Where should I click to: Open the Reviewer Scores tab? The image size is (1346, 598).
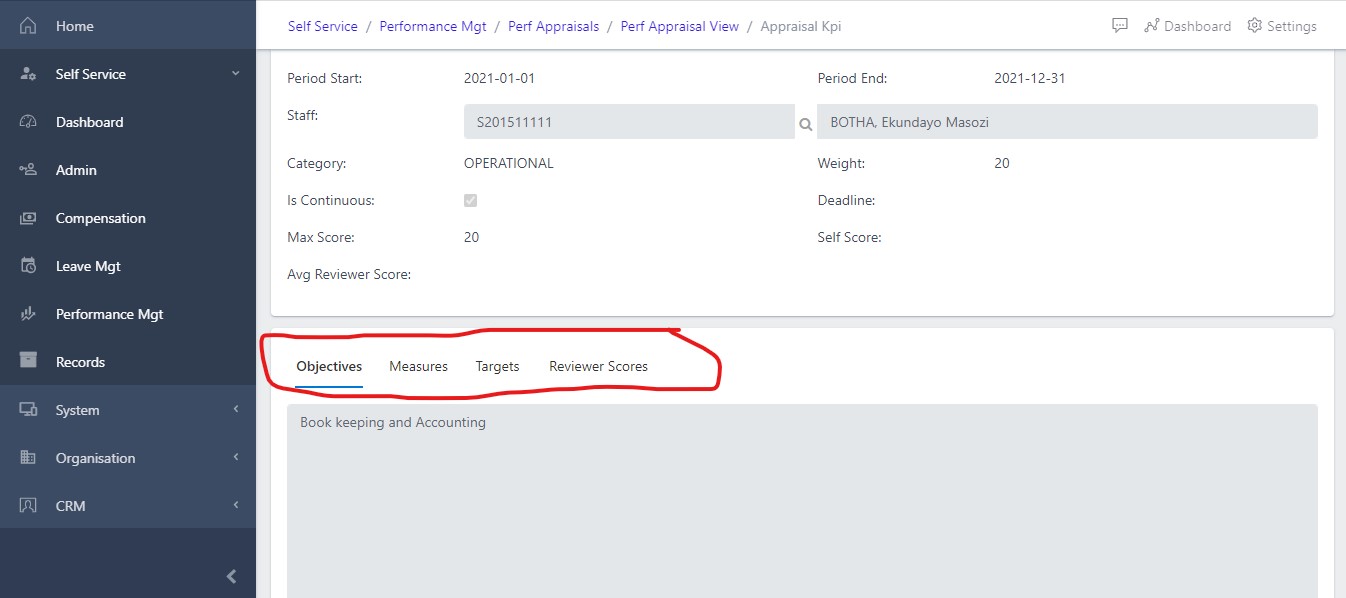coord(598,366)
